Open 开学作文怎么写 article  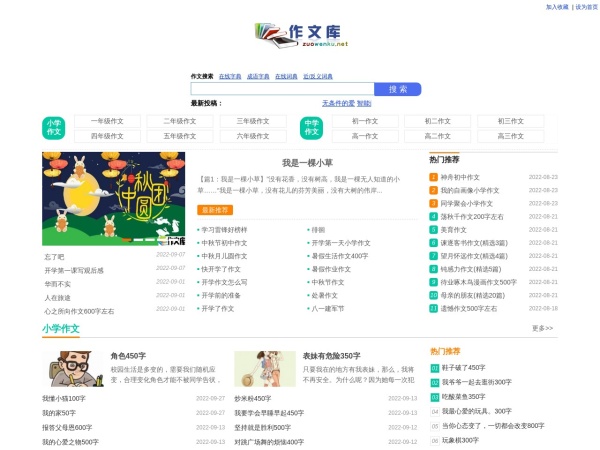coord(224,282)
